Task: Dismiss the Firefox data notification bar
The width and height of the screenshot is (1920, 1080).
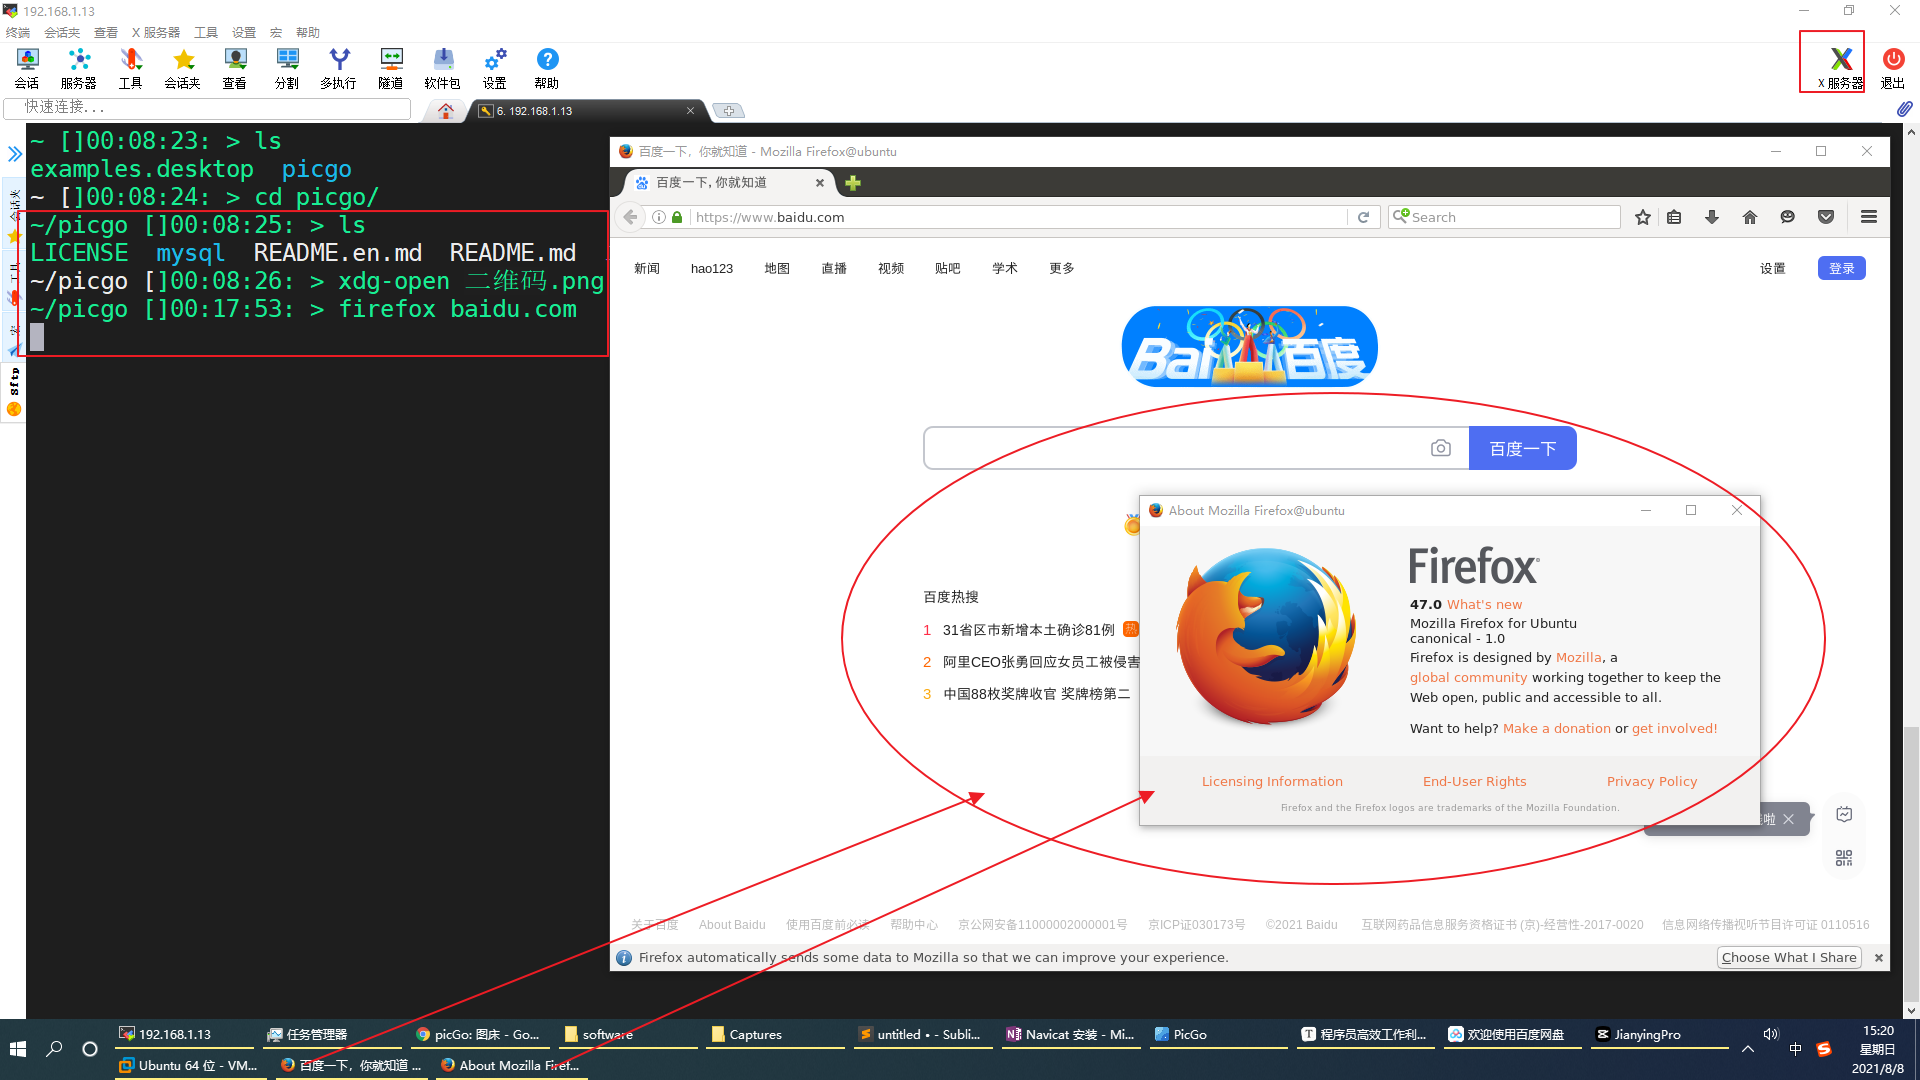Action: tap(1879, 957)
